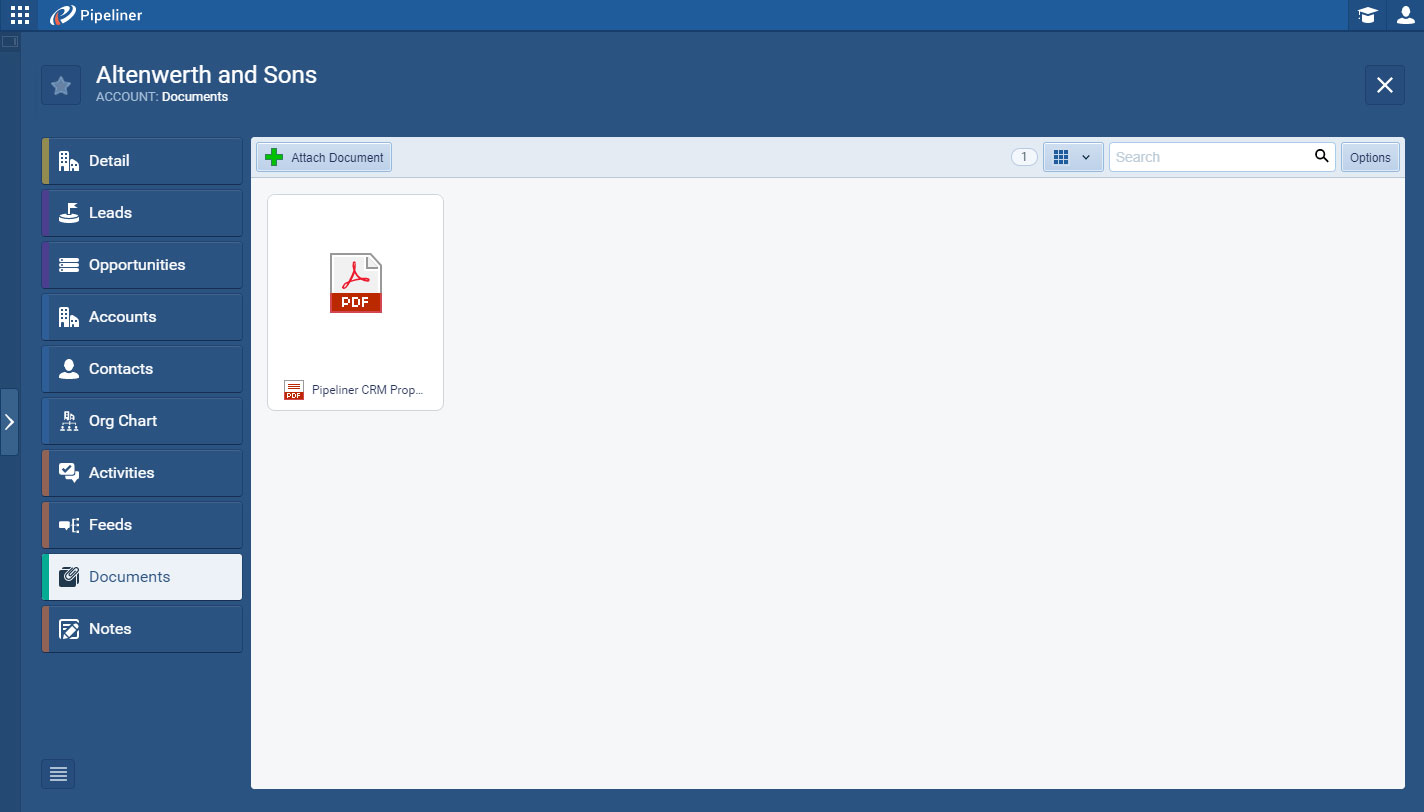
Task: Click the Pipeliner logo
Action: tap(96, 15)
